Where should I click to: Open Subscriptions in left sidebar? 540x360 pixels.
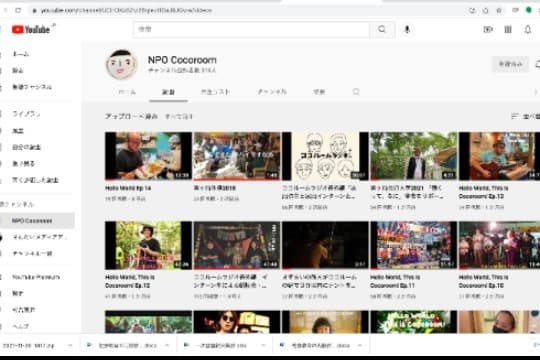pos(32,87)
